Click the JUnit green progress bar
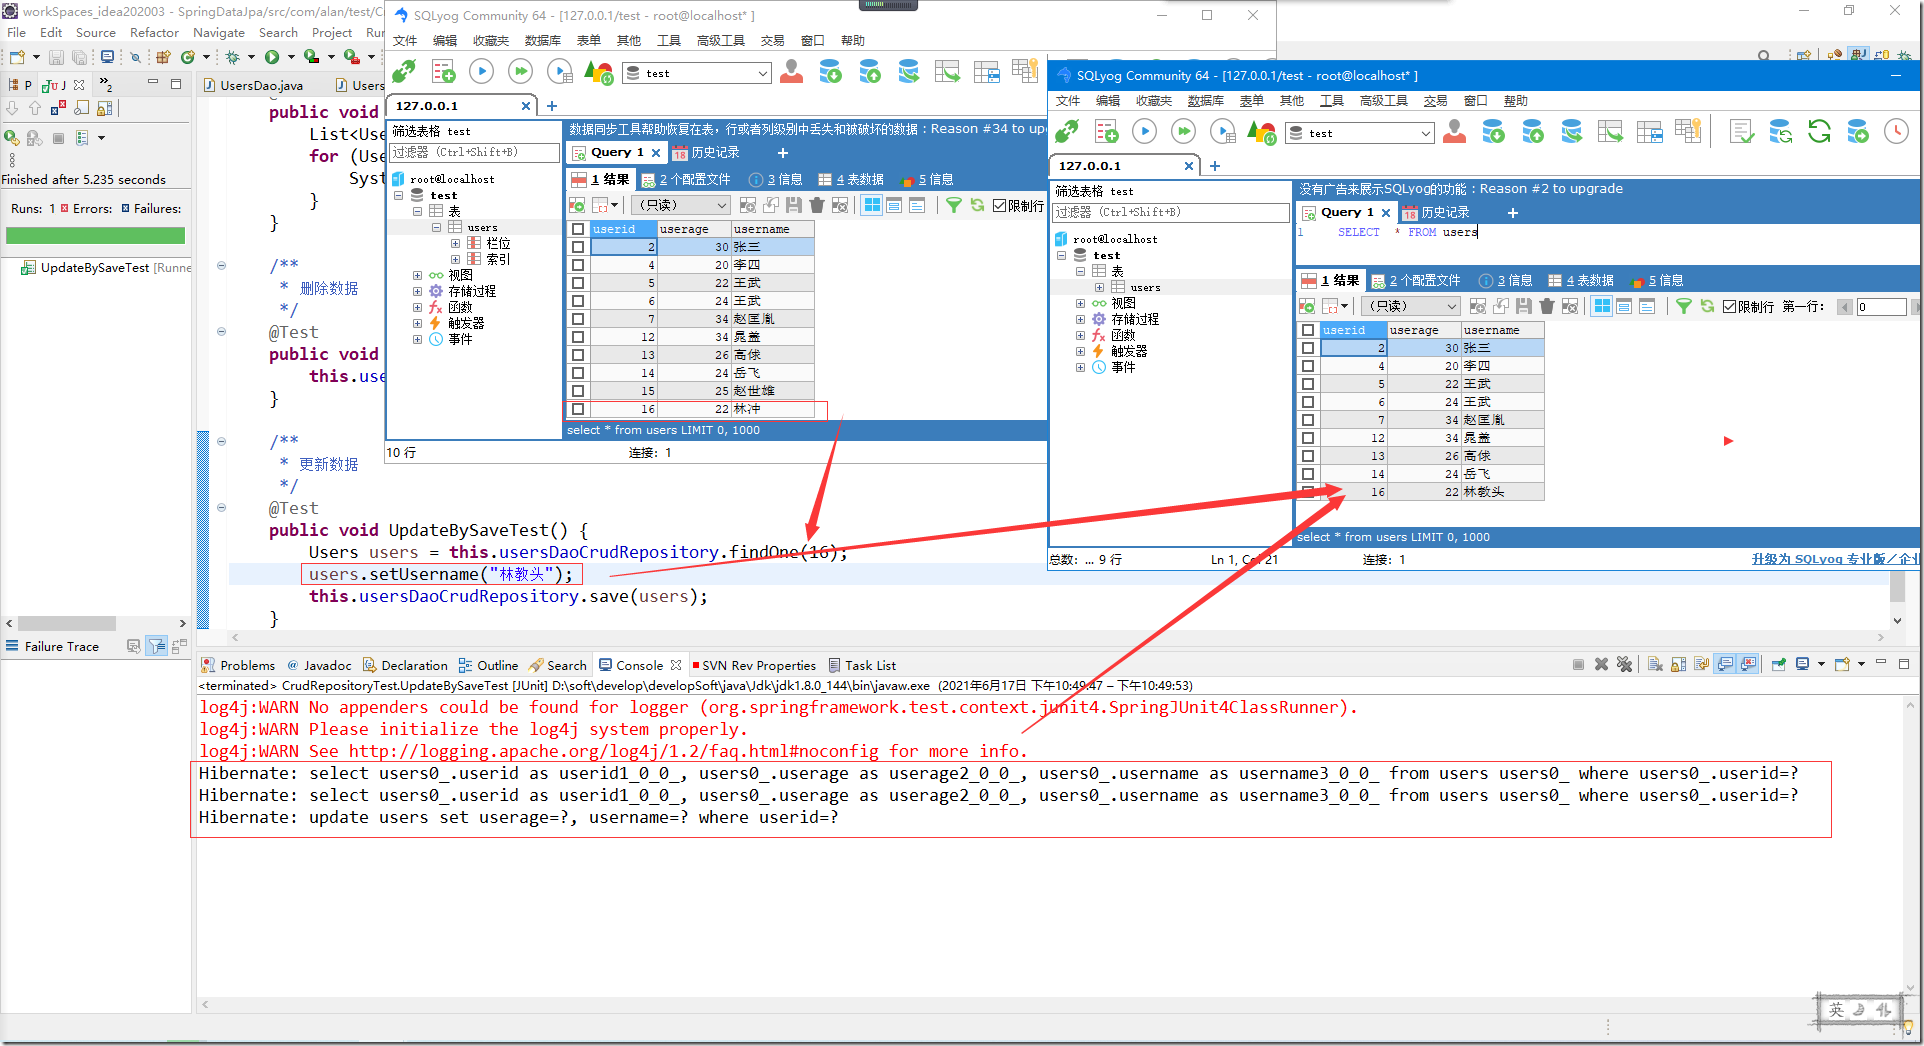 (x=95, y=235)
